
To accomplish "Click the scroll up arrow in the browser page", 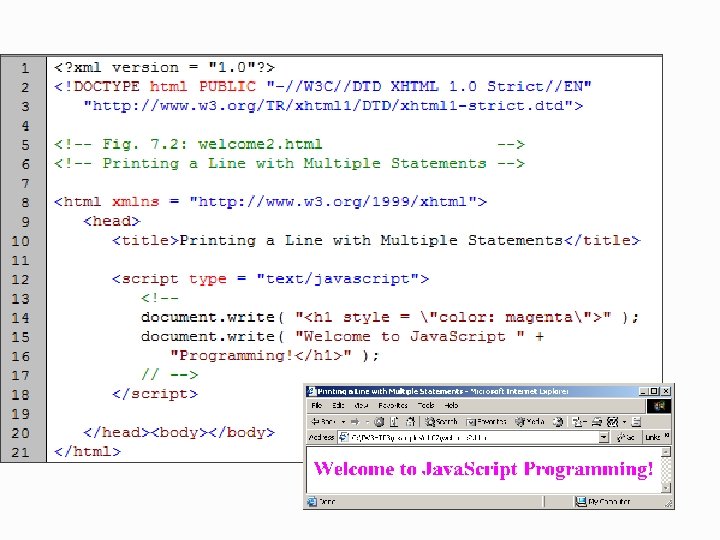I will [x=666, y=452].
